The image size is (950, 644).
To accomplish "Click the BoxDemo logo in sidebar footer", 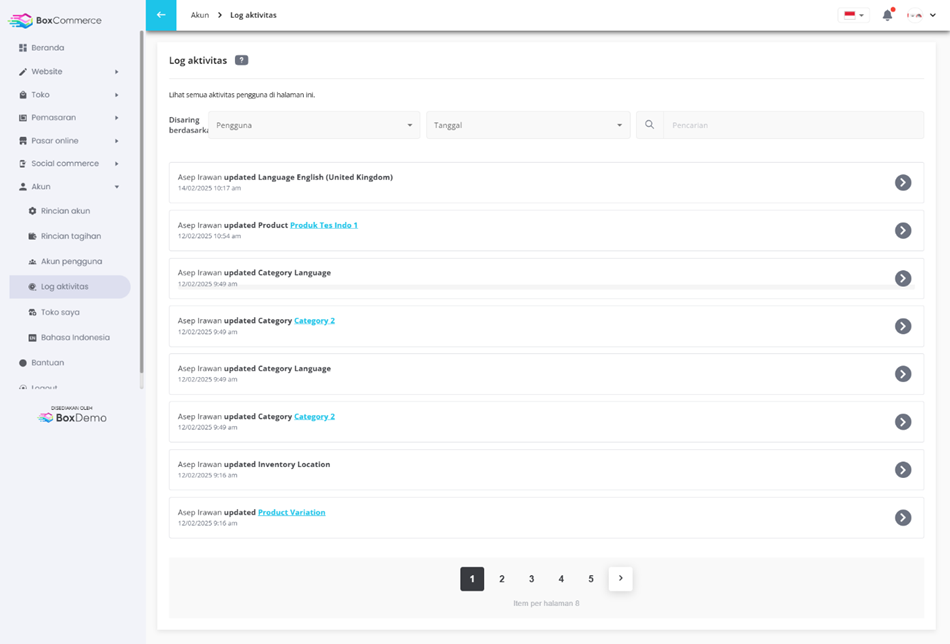I will pos(72,416).
